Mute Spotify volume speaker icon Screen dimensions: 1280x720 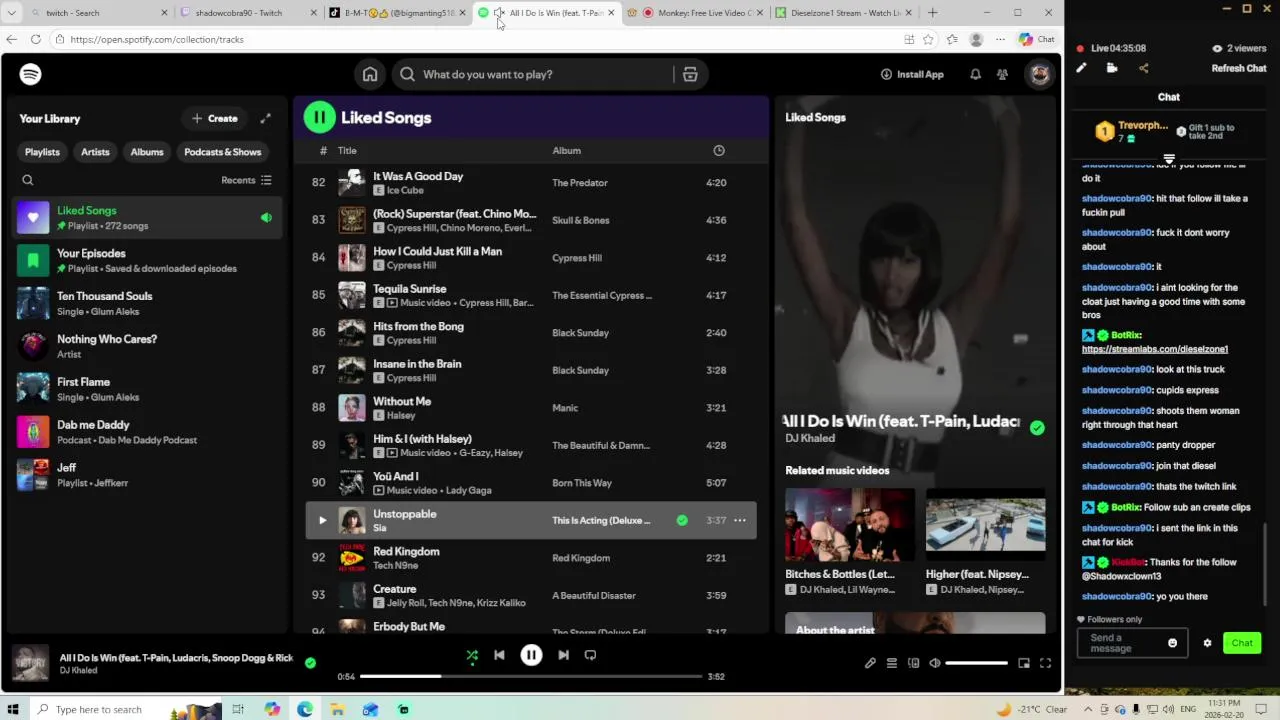(x=935, y=663)
